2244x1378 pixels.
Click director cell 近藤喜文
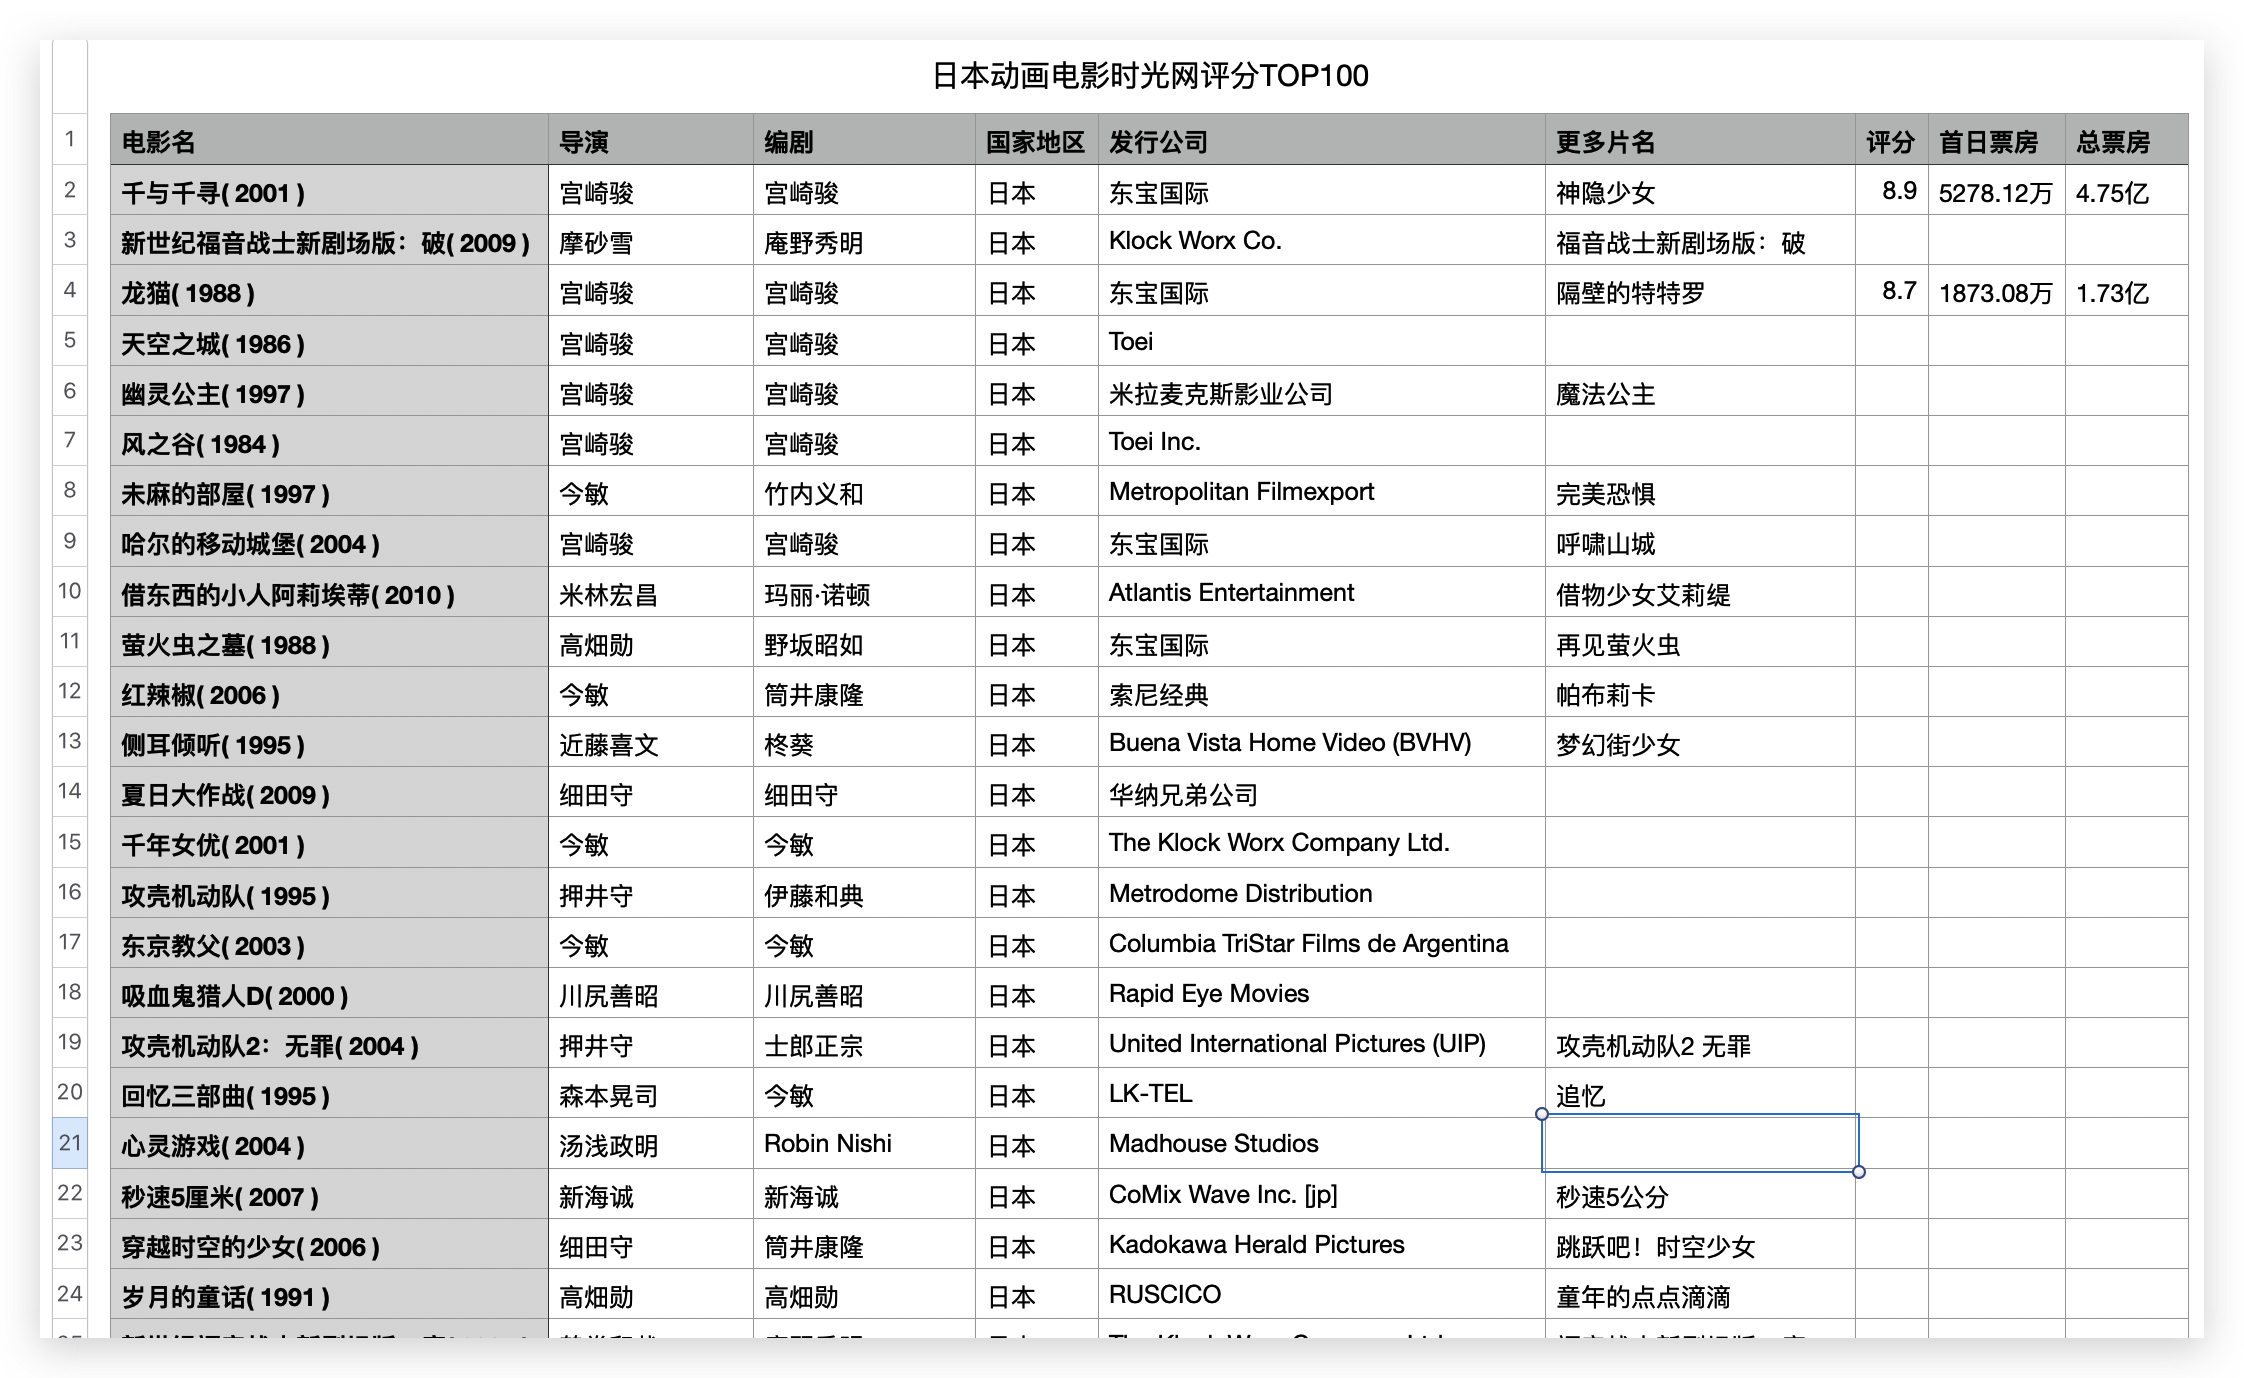tap(650, 743)
